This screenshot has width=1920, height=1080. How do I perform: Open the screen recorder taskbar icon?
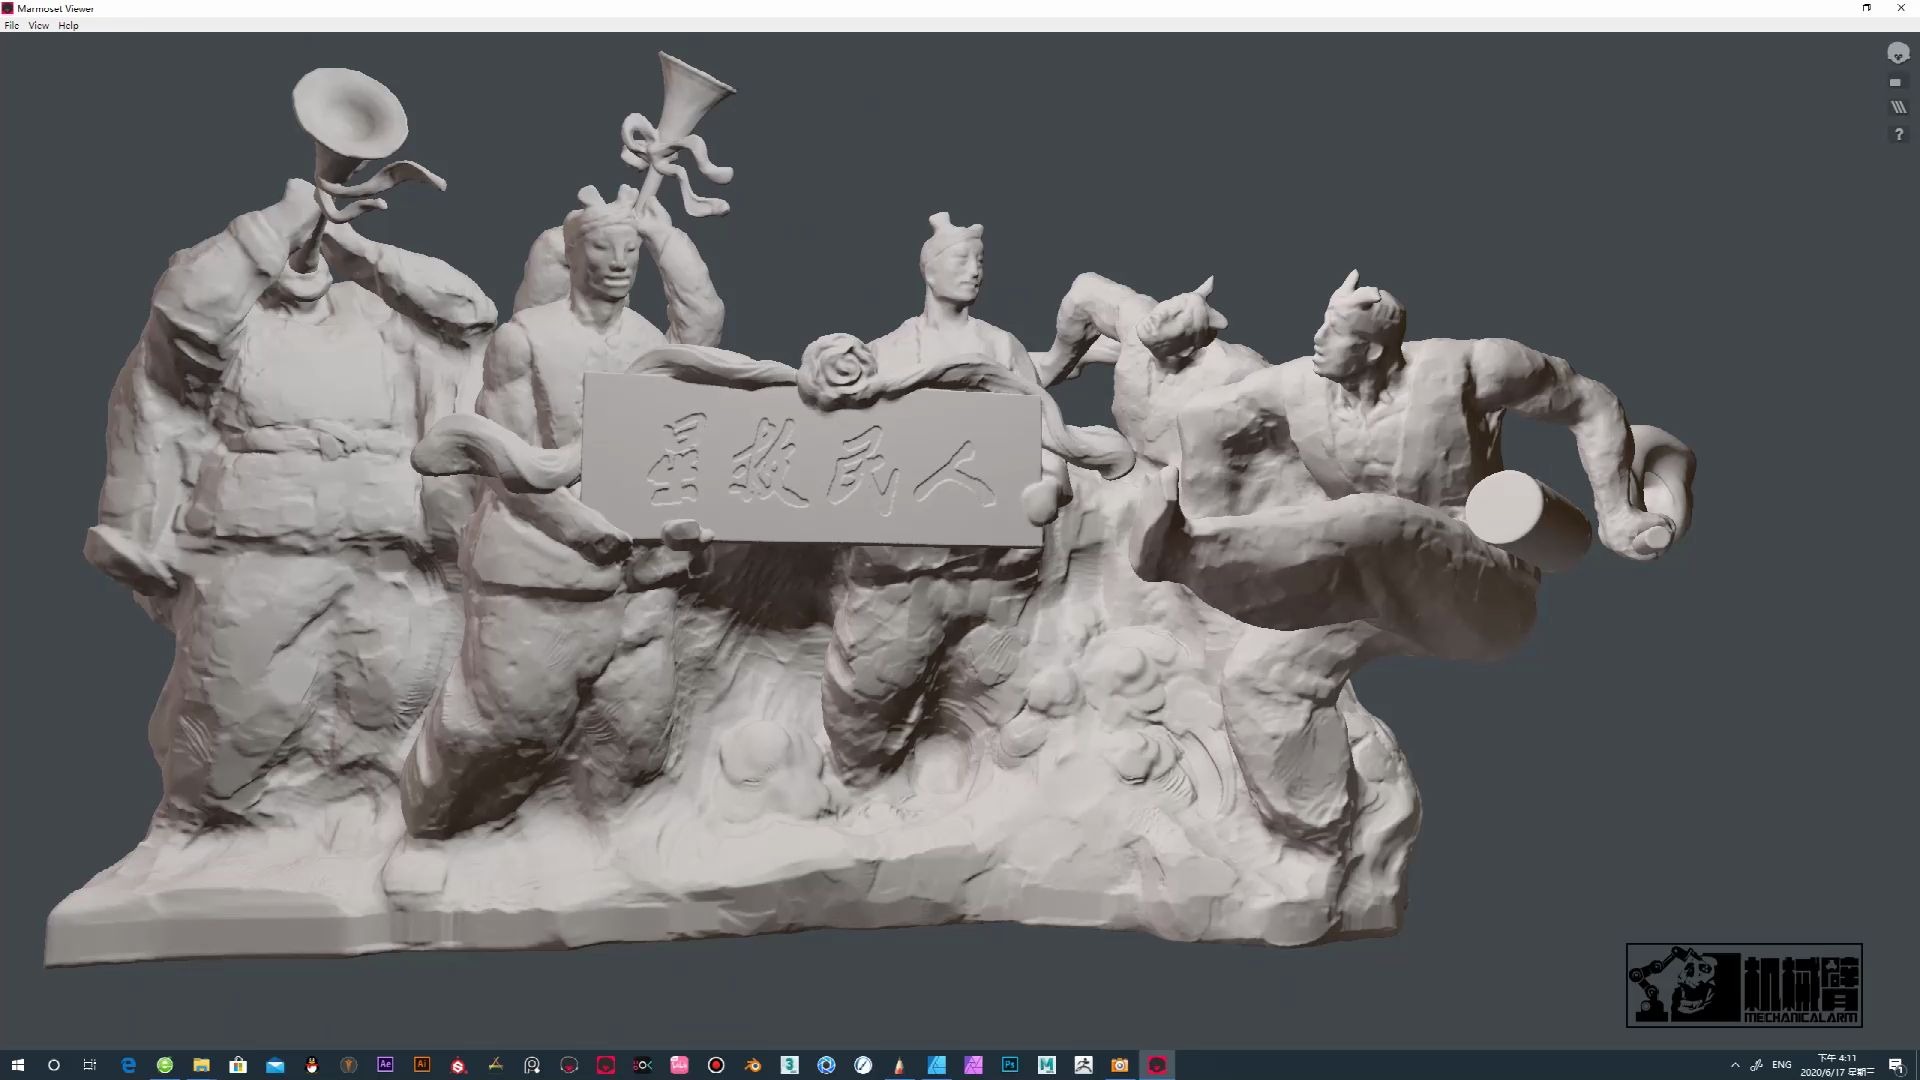pyautogui.click(x=716, y=1065)
